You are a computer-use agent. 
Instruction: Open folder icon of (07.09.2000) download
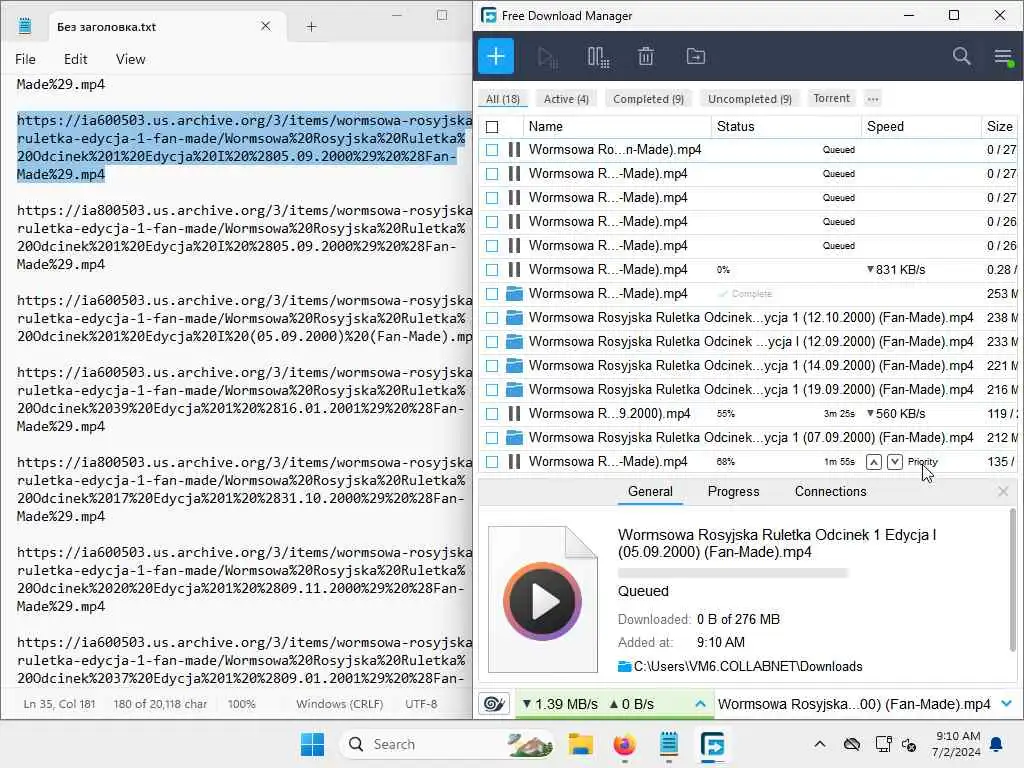515,438
